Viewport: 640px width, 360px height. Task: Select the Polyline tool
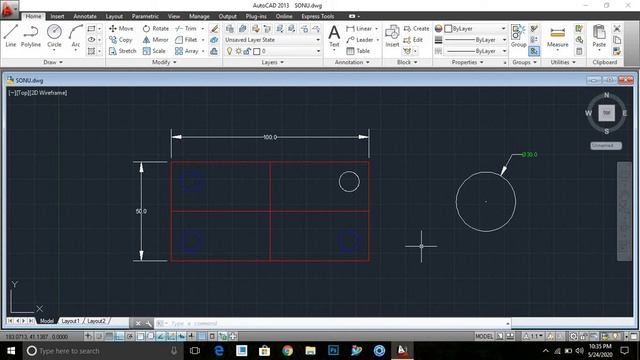(x=31, y=36)
